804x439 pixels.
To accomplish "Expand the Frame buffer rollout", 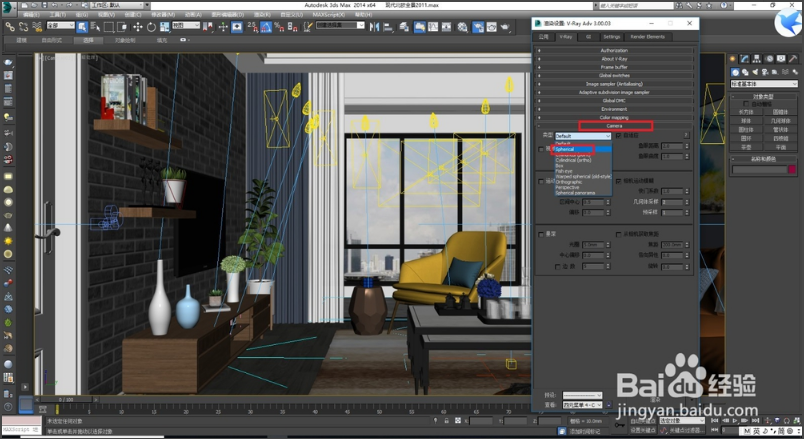I will (614, 67).
